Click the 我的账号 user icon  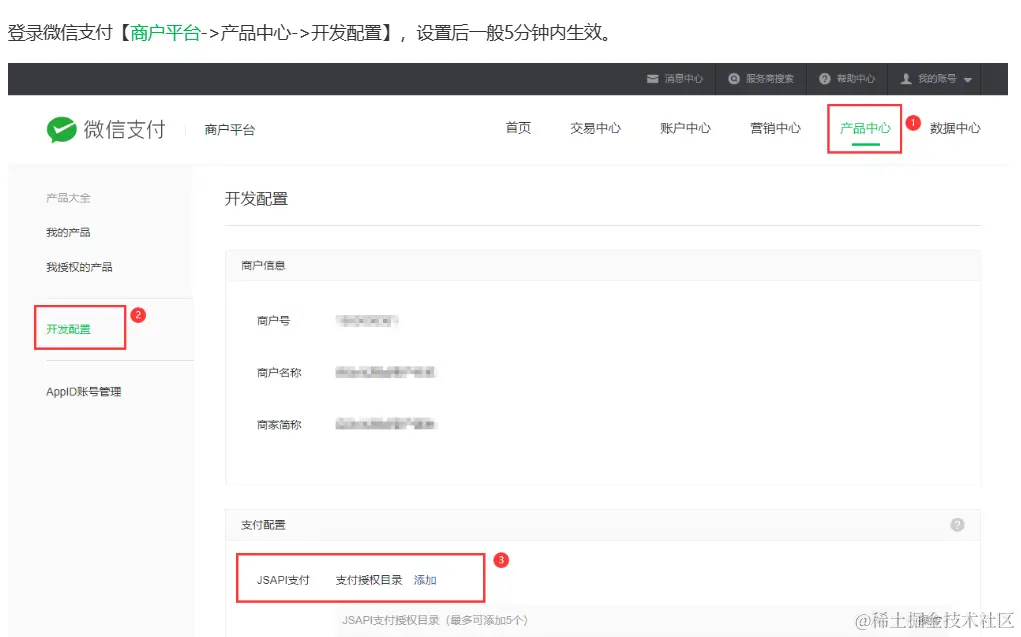(x=906, y=79)
